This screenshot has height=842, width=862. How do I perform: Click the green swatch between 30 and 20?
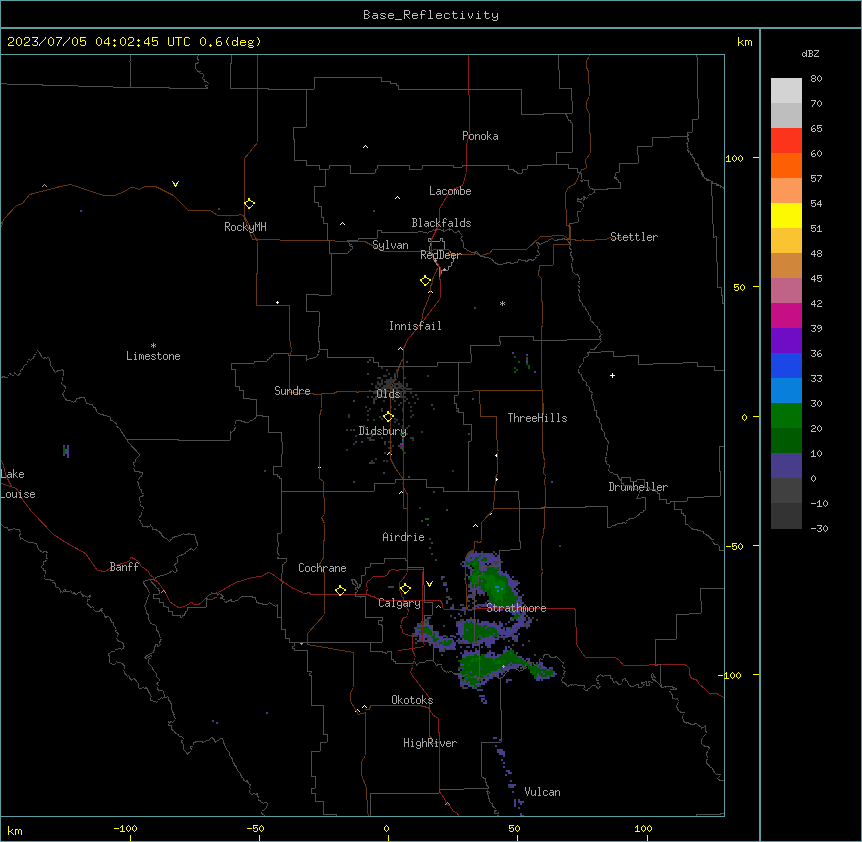coord(786,416)
